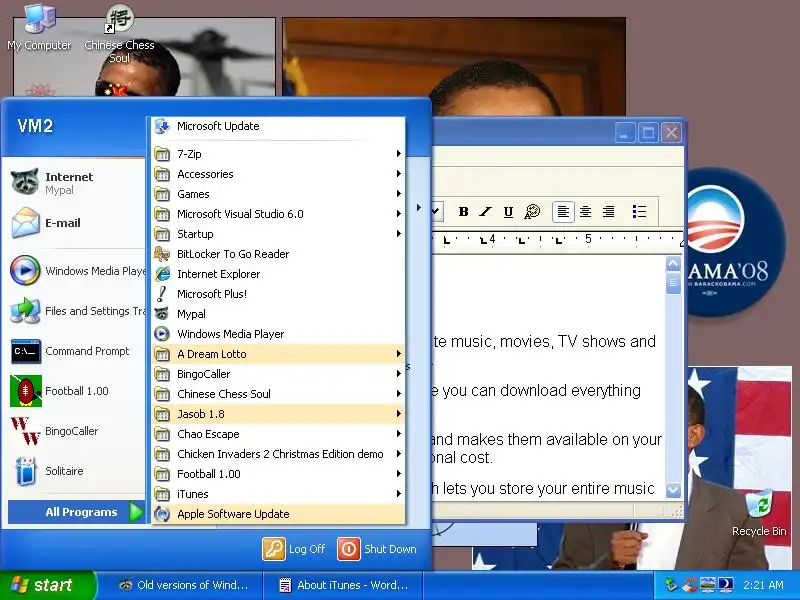The image size is (800, 600).
Task: Start Solitaire from Start menu
Action: [77, 471]
